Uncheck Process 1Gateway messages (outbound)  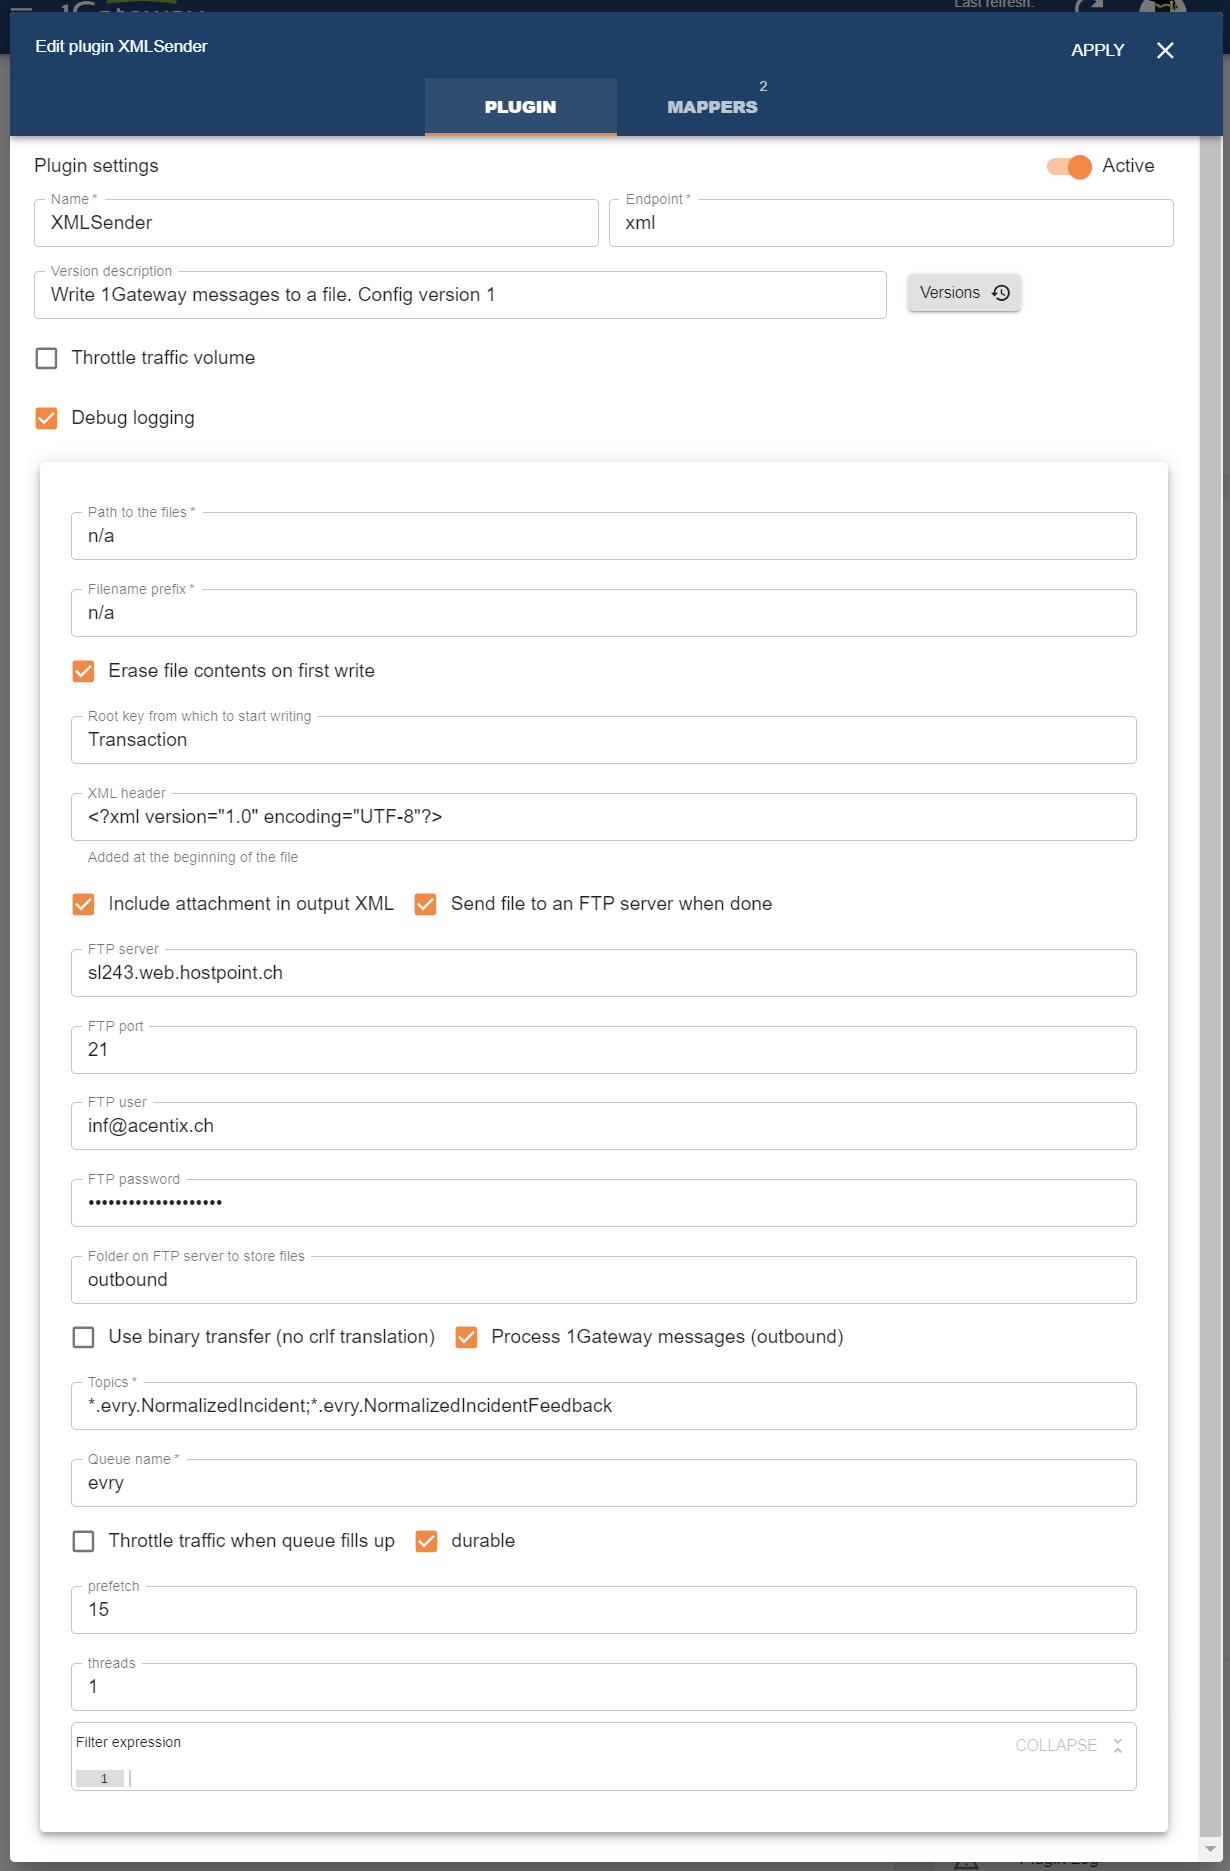[466, 1337]
